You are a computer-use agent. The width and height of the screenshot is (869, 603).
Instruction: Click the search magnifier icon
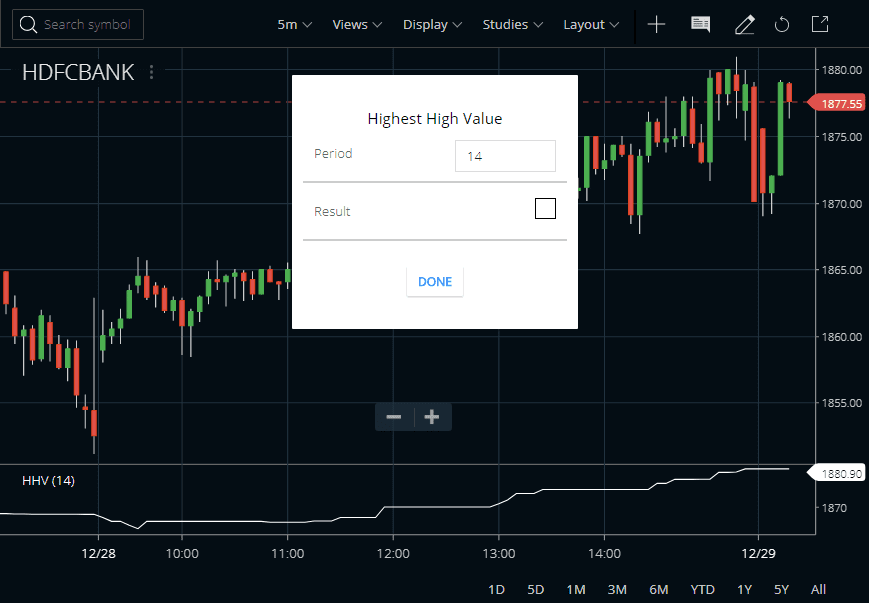pos(27,24)
